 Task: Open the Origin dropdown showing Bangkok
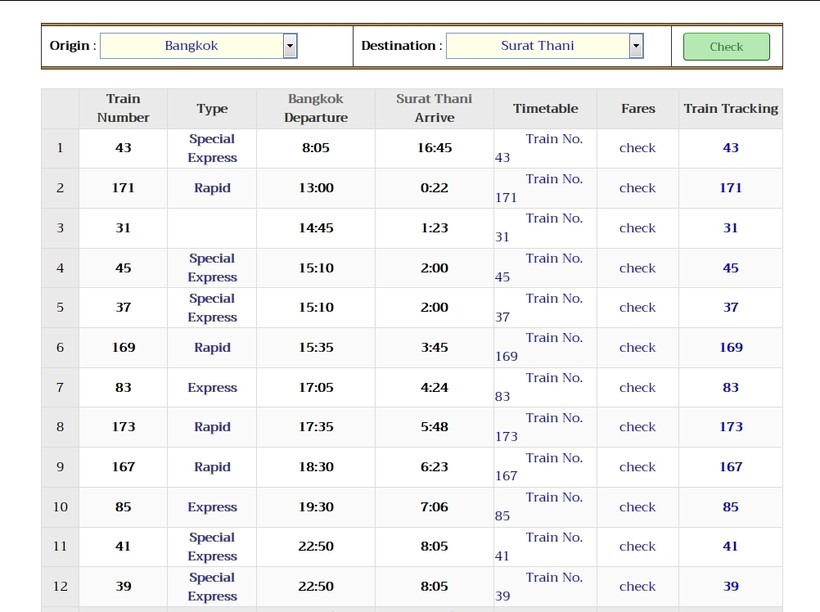pos(199,46)
